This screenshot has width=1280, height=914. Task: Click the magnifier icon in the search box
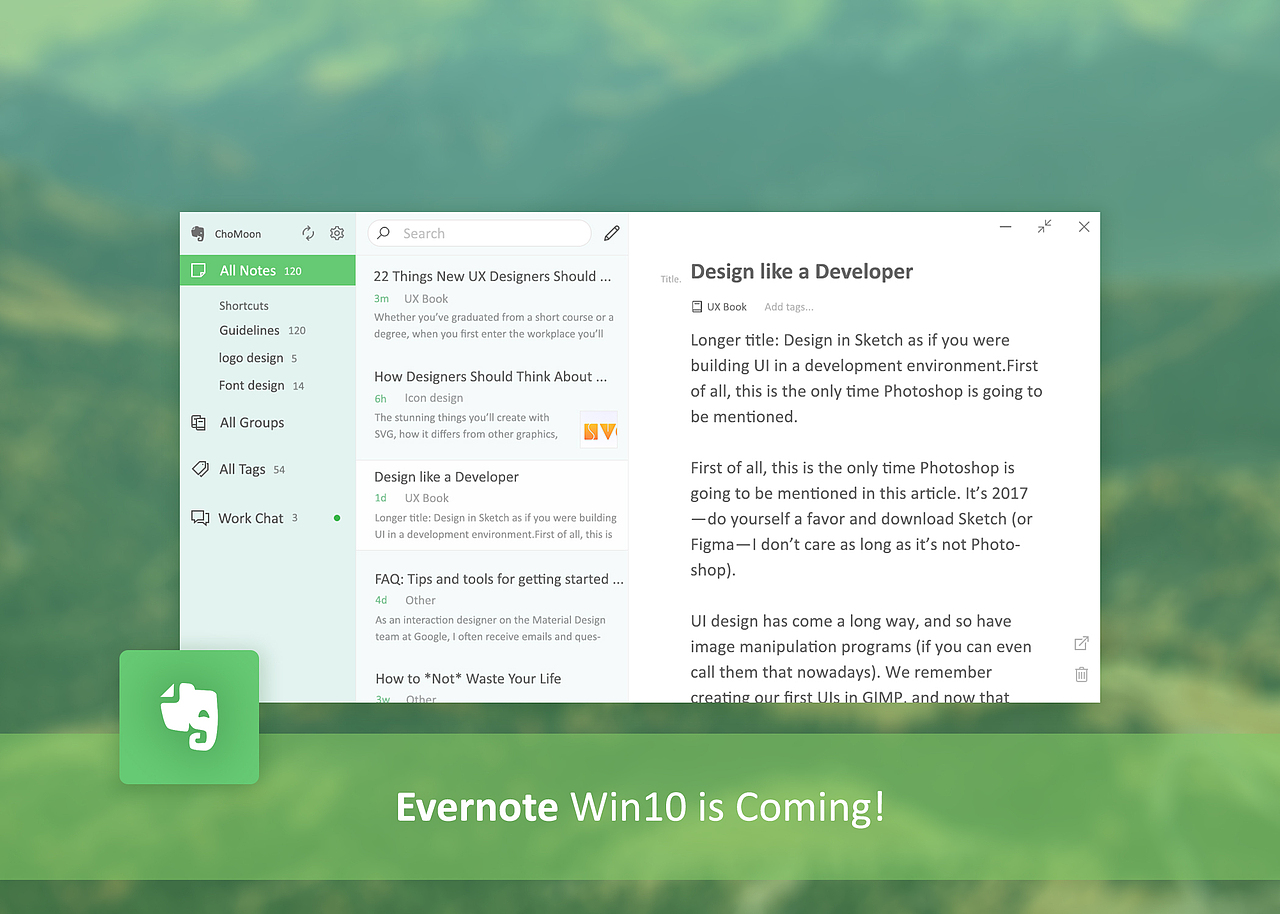383,233
